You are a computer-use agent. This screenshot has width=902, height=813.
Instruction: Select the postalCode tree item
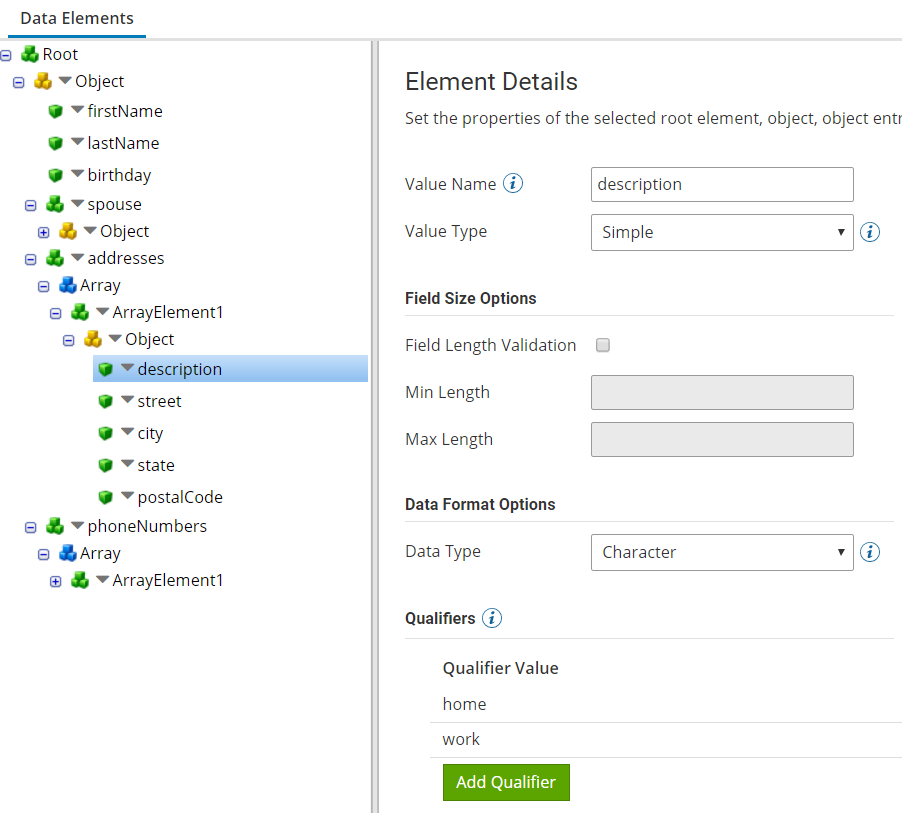(179, 497)
